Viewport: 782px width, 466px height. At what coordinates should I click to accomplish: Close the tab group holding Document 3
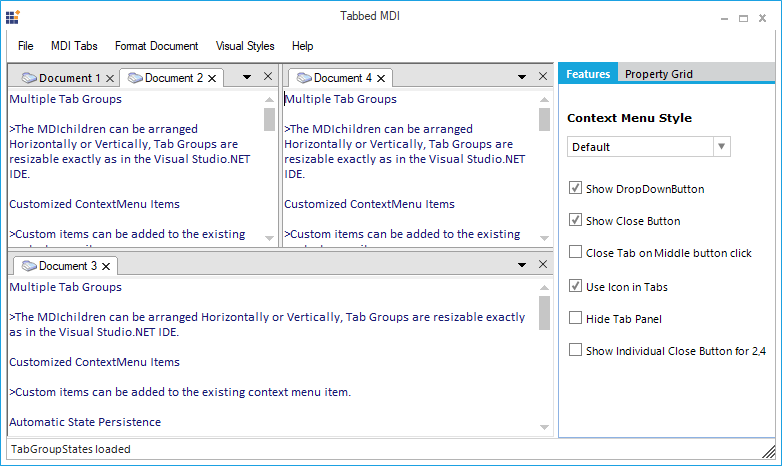pos(543,264)
